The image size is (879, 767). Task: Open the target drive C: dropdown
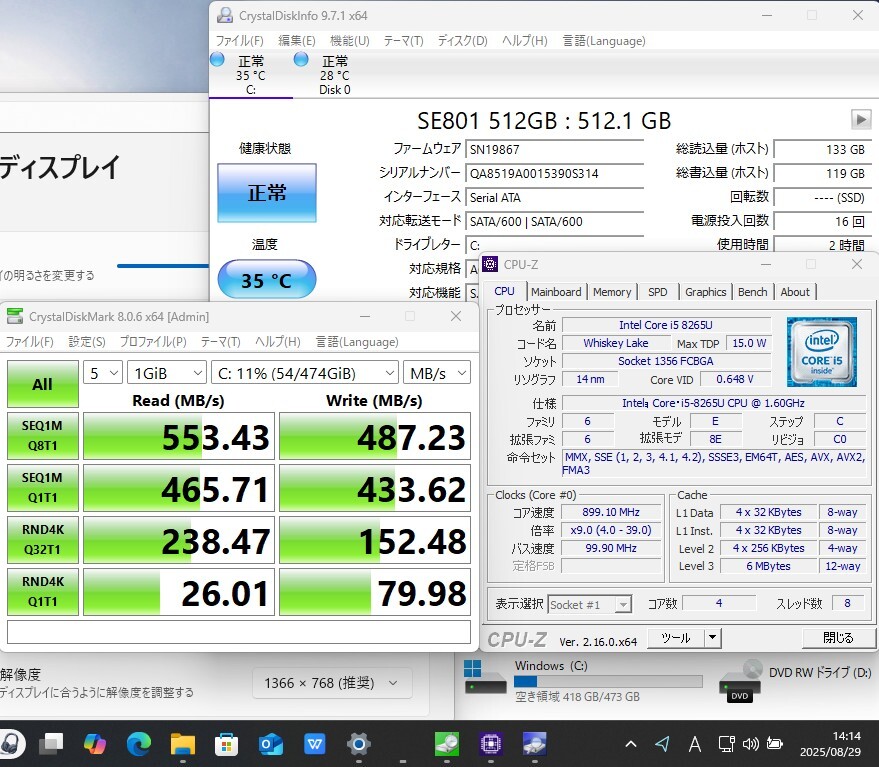305,373
